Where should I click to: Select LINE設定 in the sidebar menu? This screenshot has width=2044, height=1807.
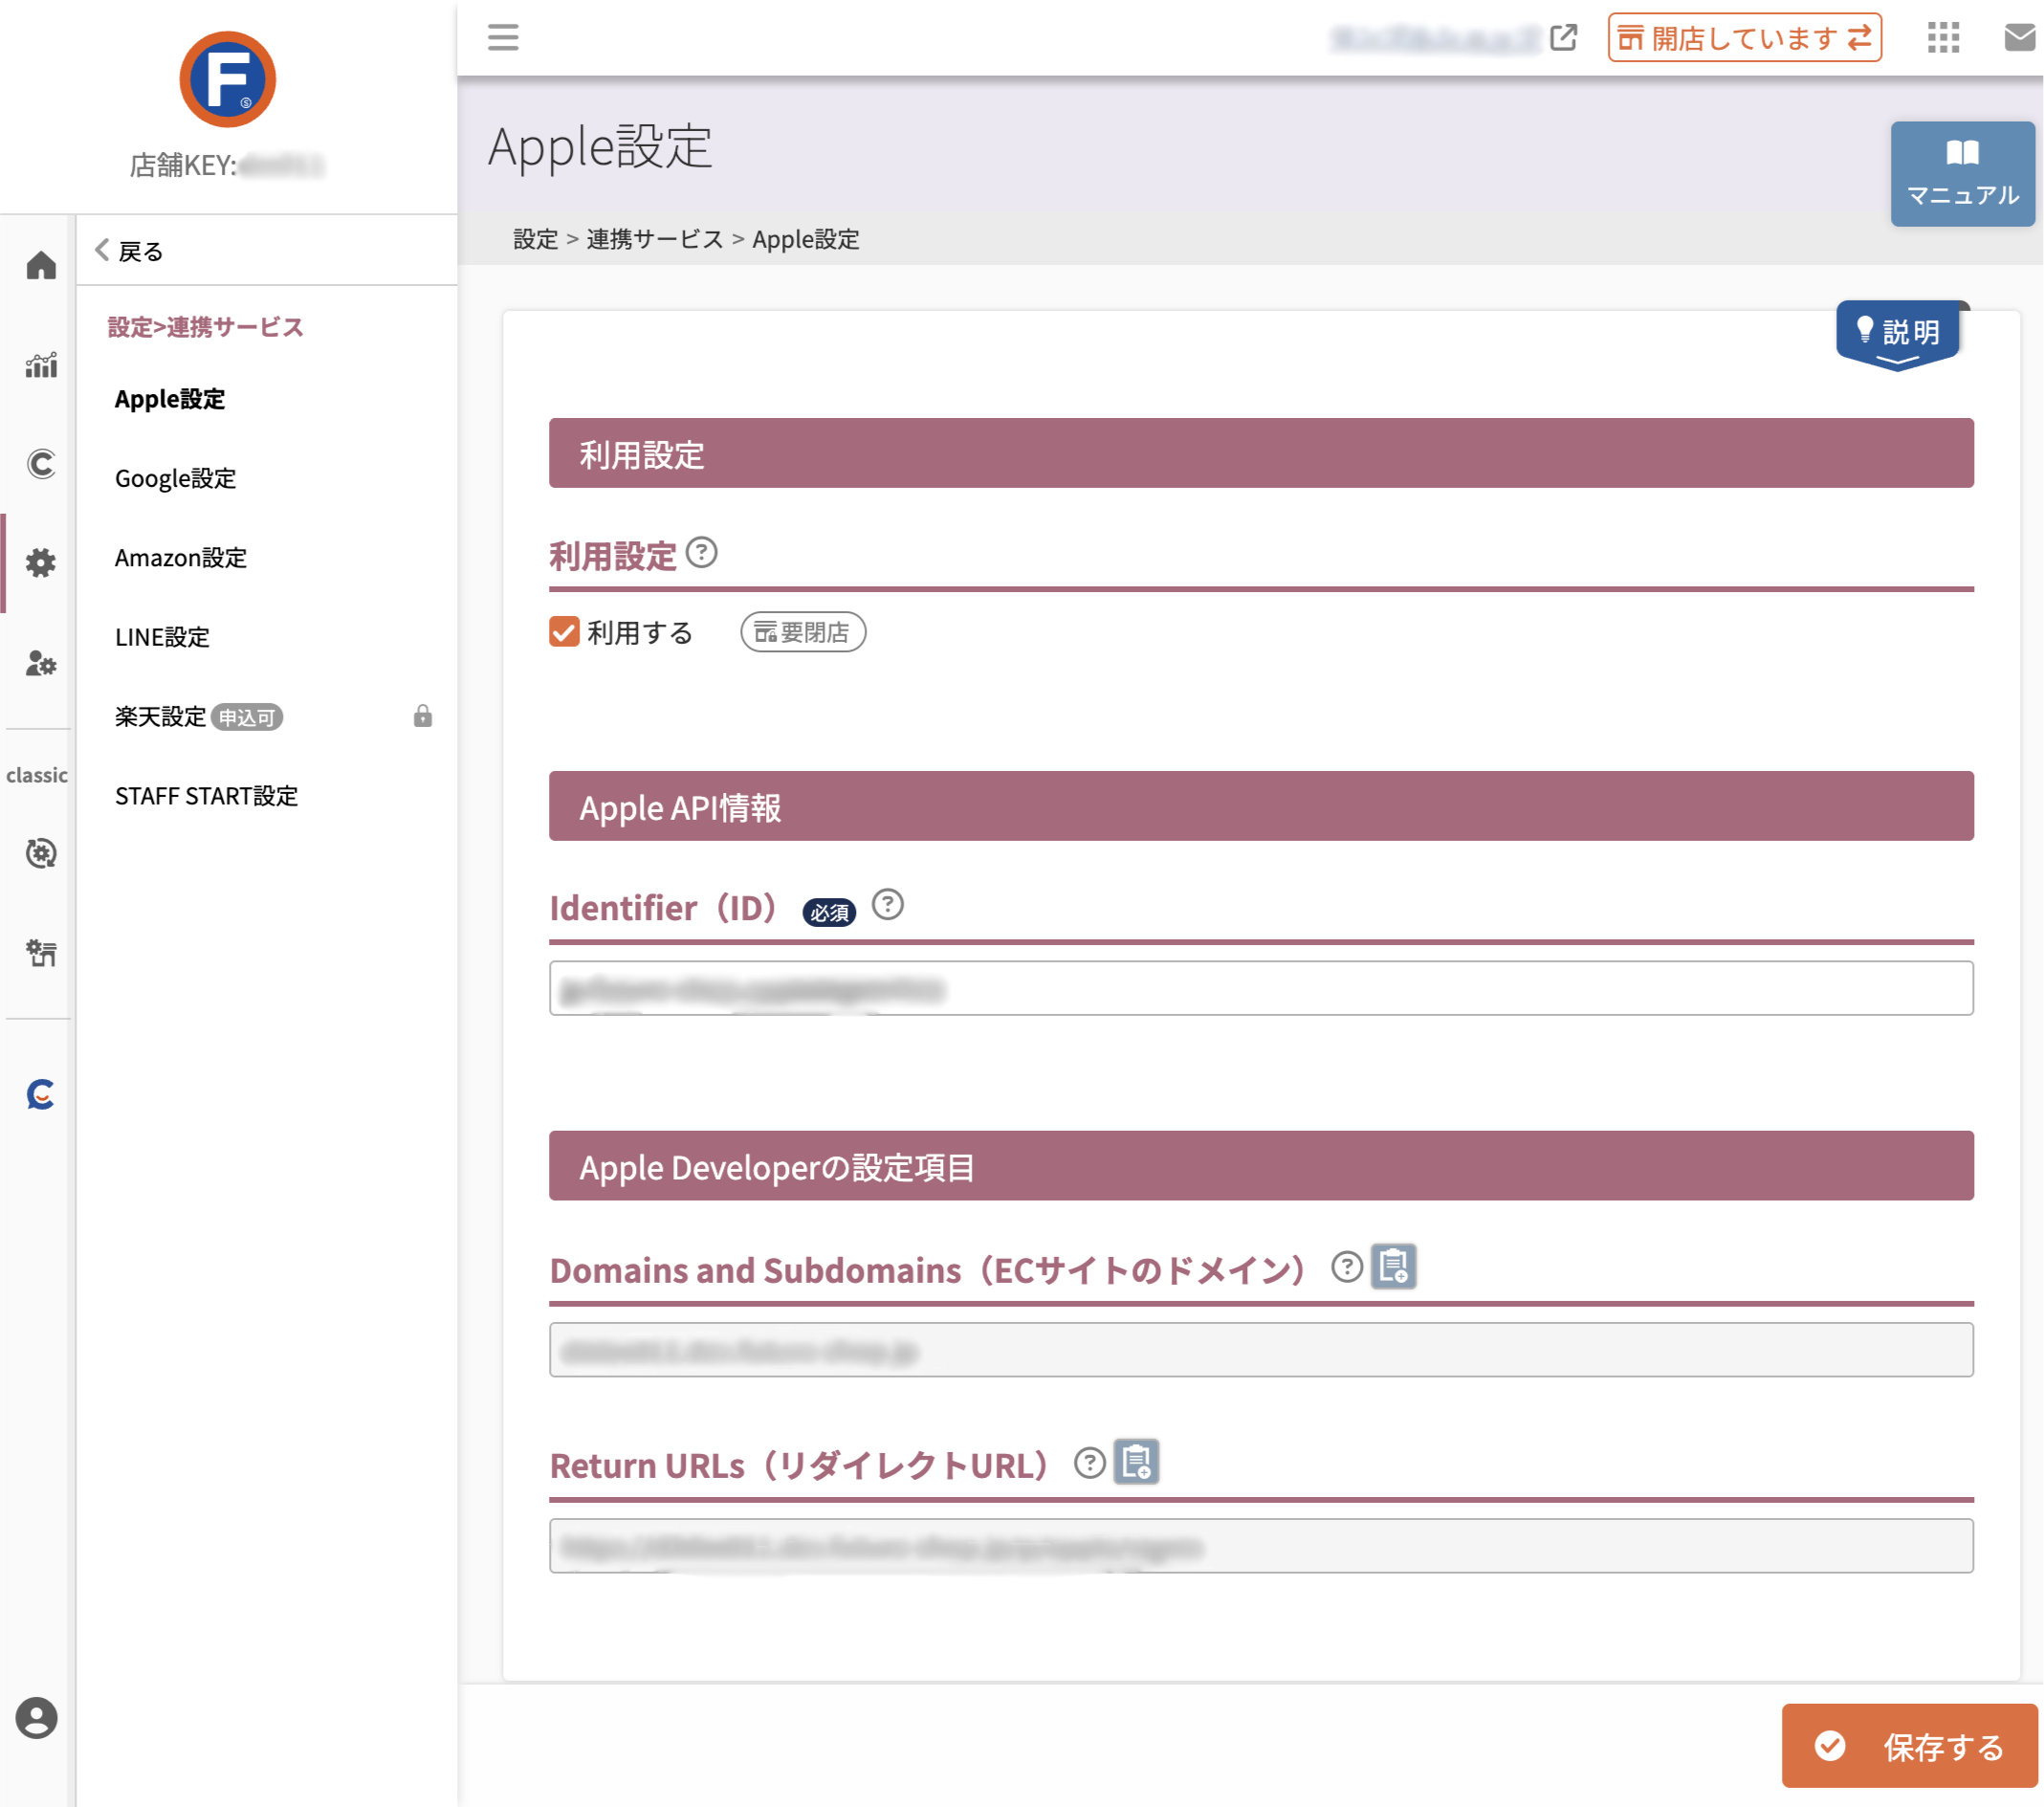(163, 637)
